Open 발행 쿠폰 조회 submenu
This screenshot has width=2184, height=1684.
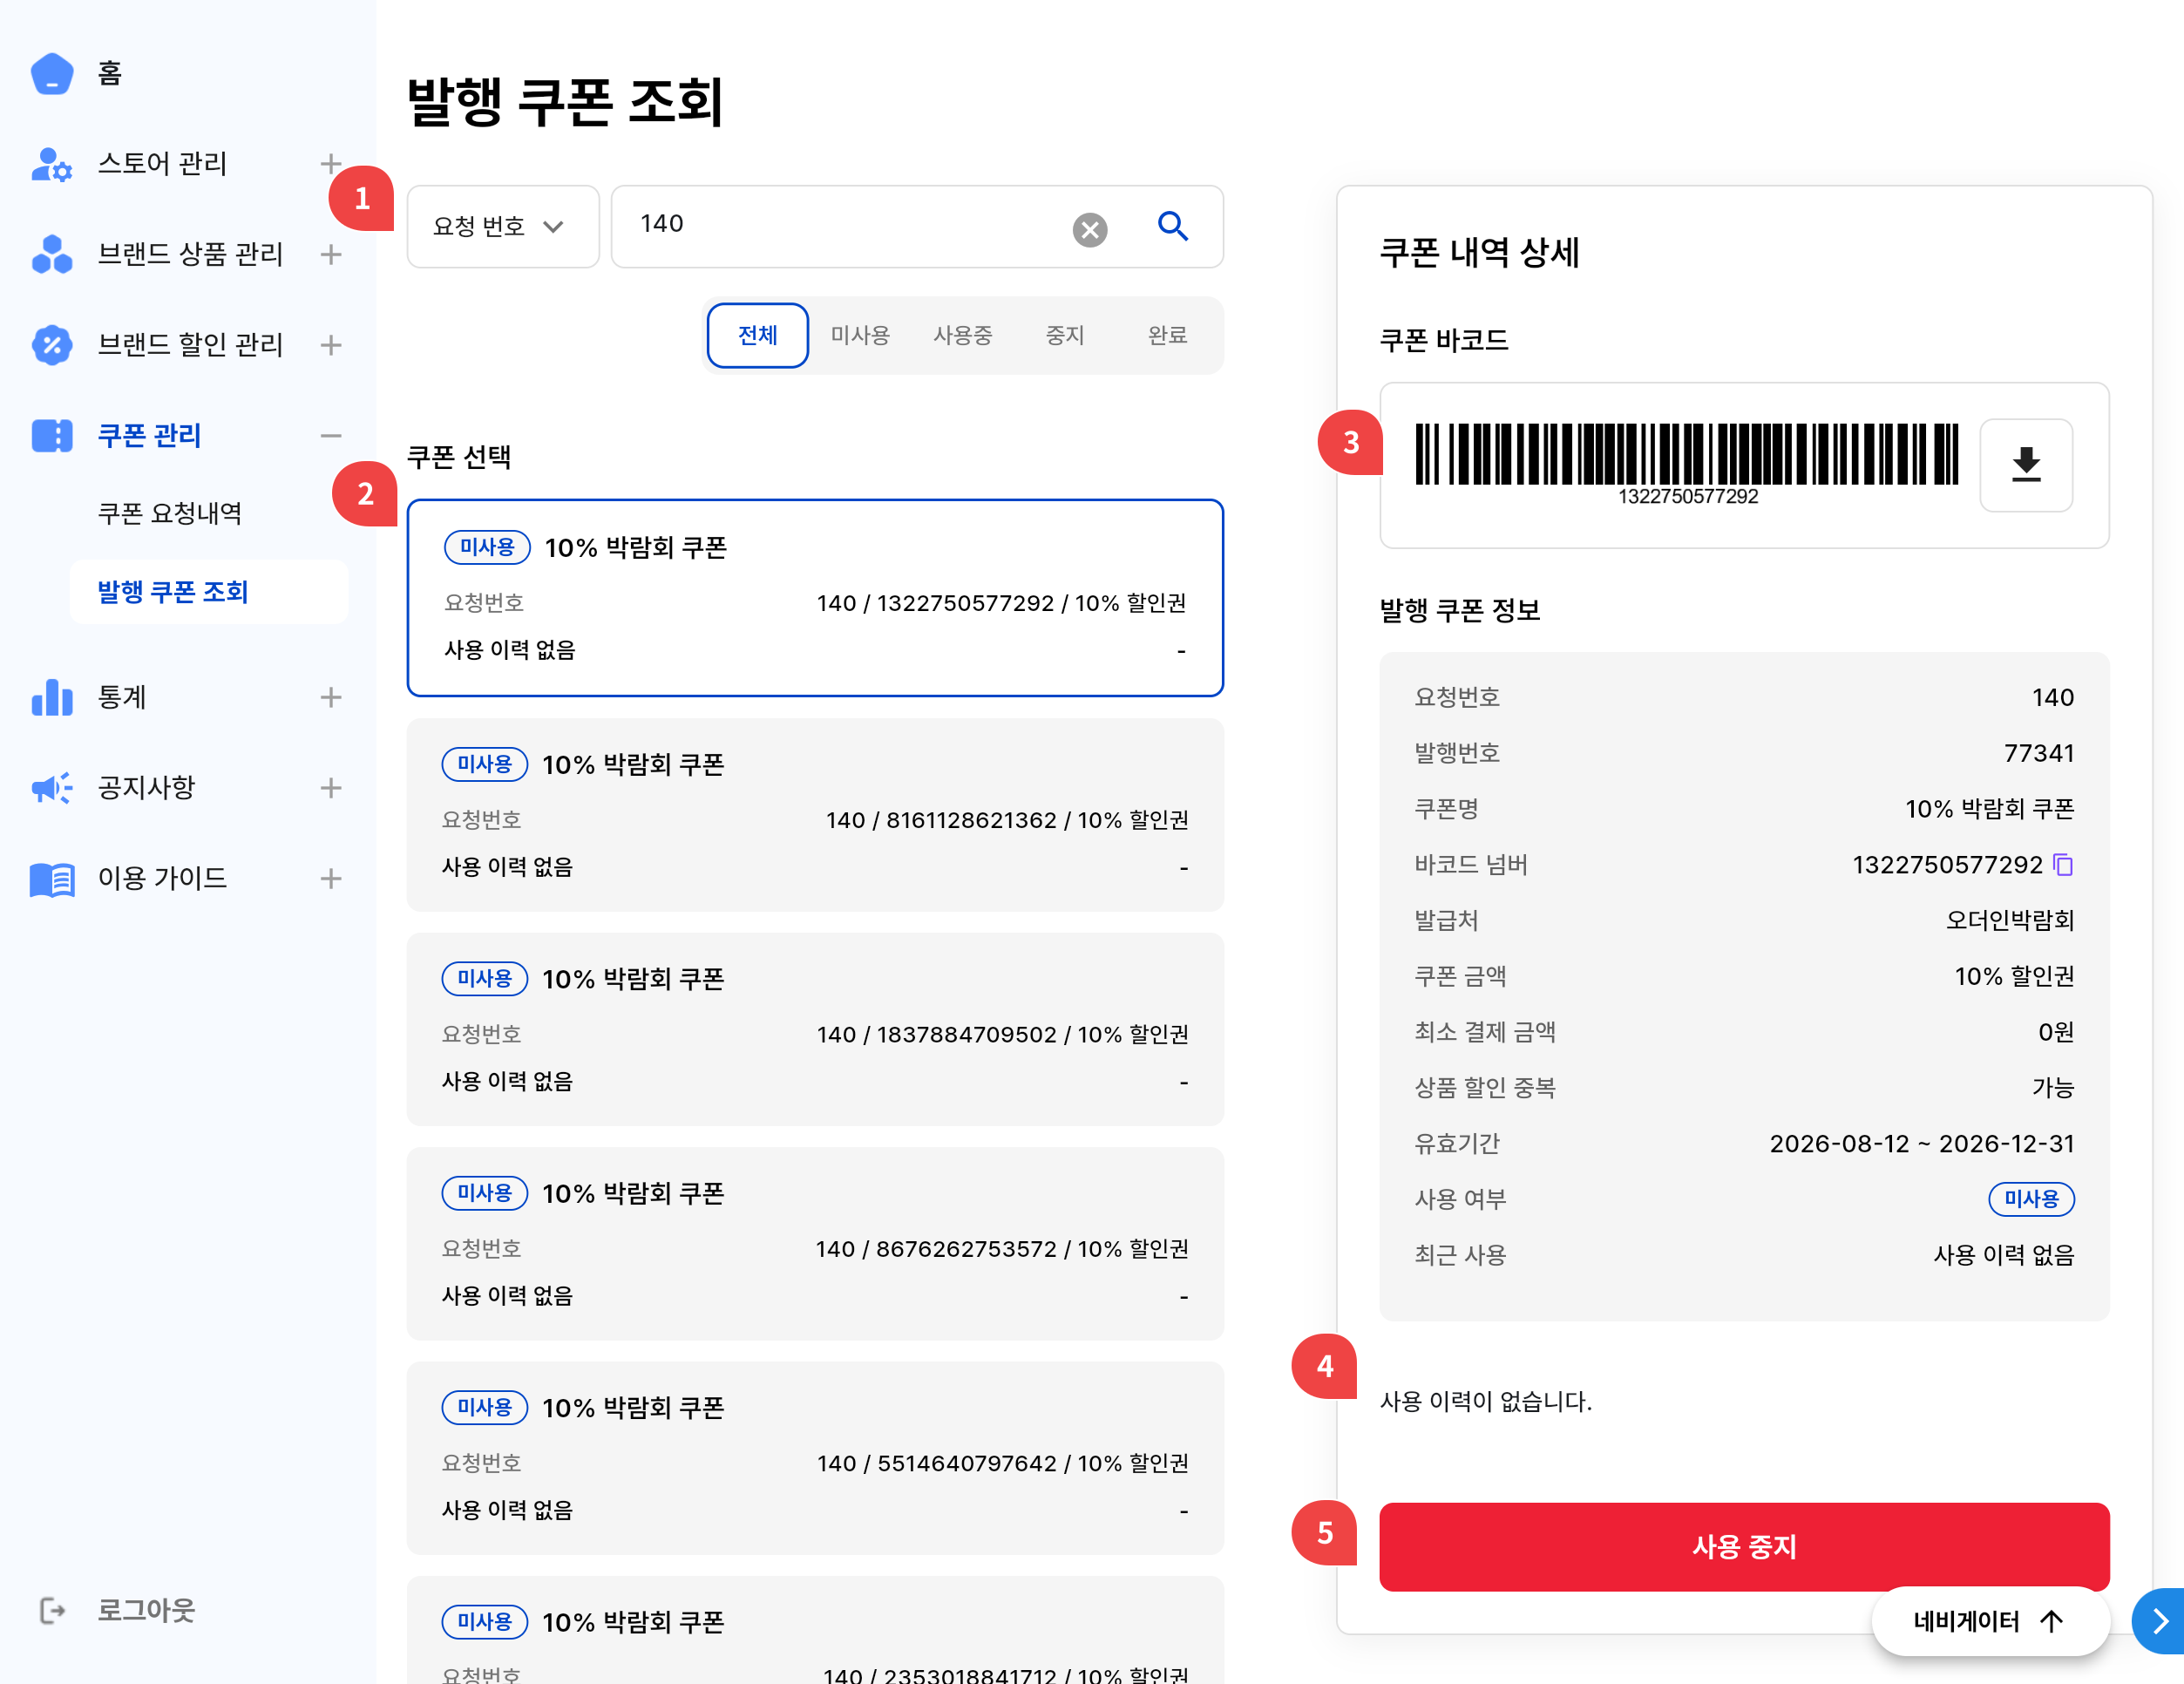209,592
